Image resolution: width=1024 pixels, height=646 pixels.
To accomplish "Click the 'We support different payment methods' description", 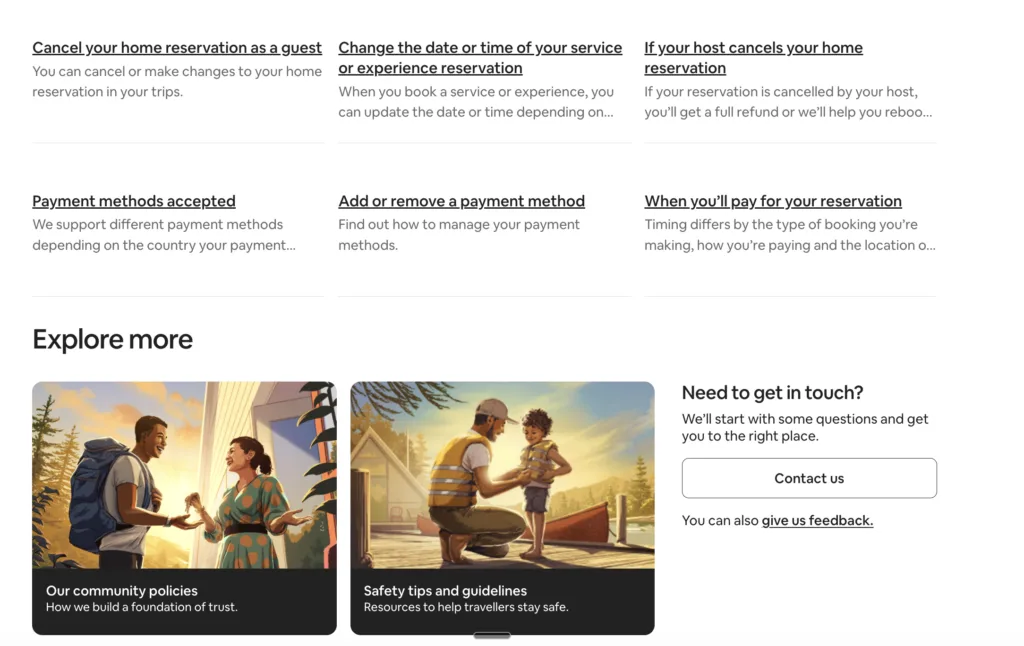I will tap(164, 235).
